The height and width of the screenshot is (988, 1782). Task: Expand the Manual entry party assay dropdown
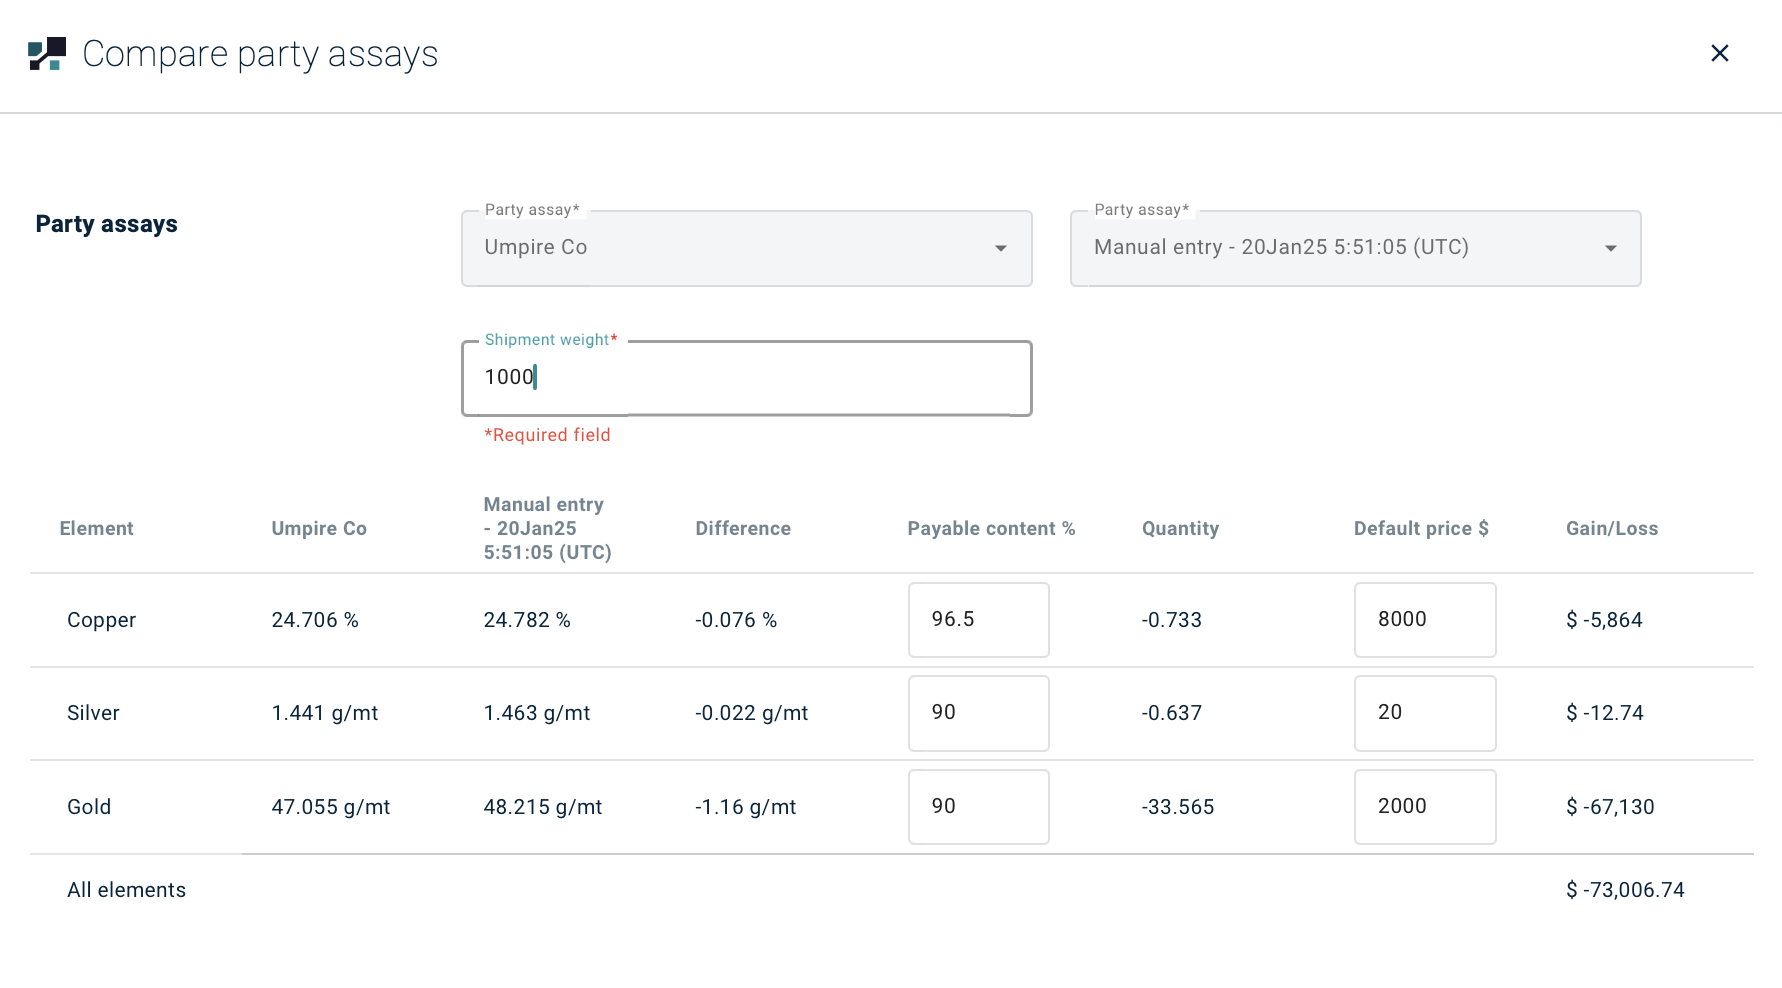coord(1340,248)
